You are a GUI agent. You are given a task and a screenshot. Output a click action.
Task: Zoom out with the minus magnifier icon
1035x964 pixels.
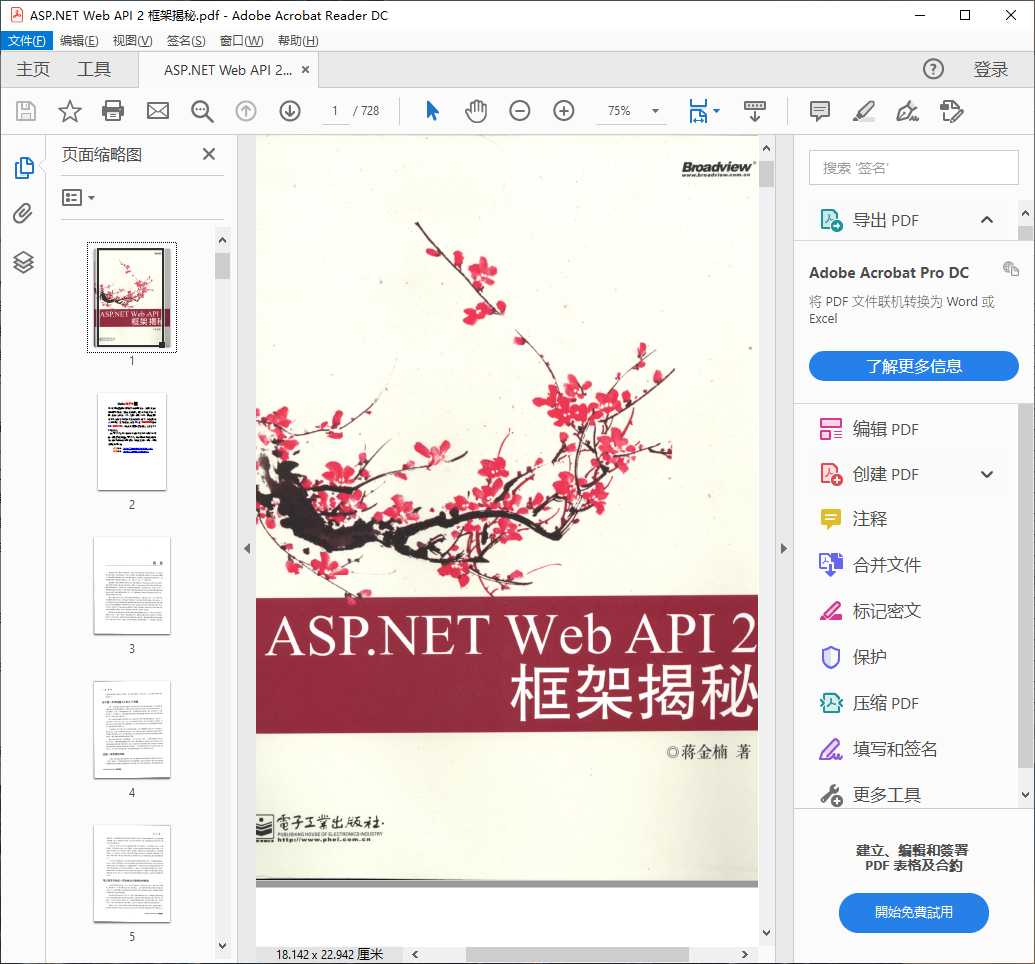pyautogui.click(x=519, y=111)
